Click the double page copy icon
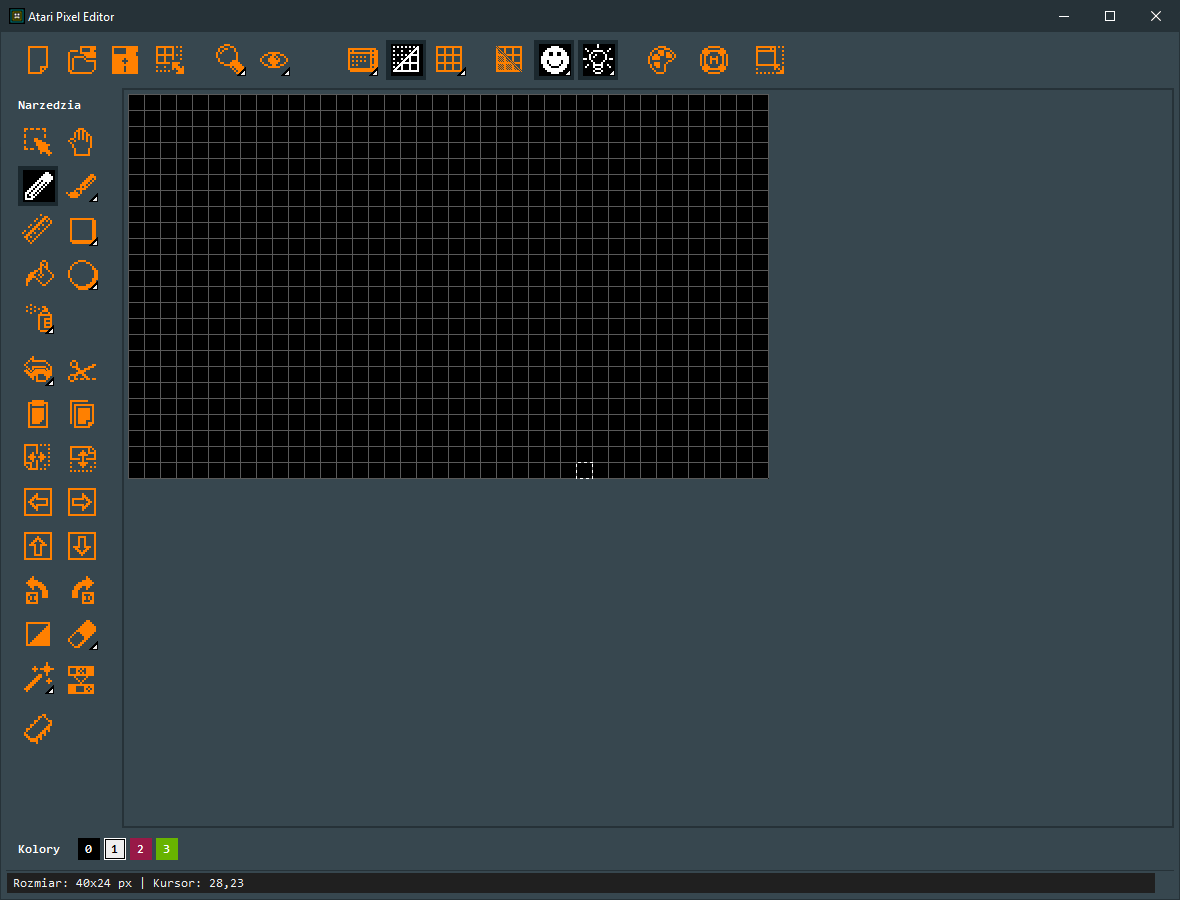Image resolution: width=1180 pixels, height=900 pixels. [x=81, y=414]
